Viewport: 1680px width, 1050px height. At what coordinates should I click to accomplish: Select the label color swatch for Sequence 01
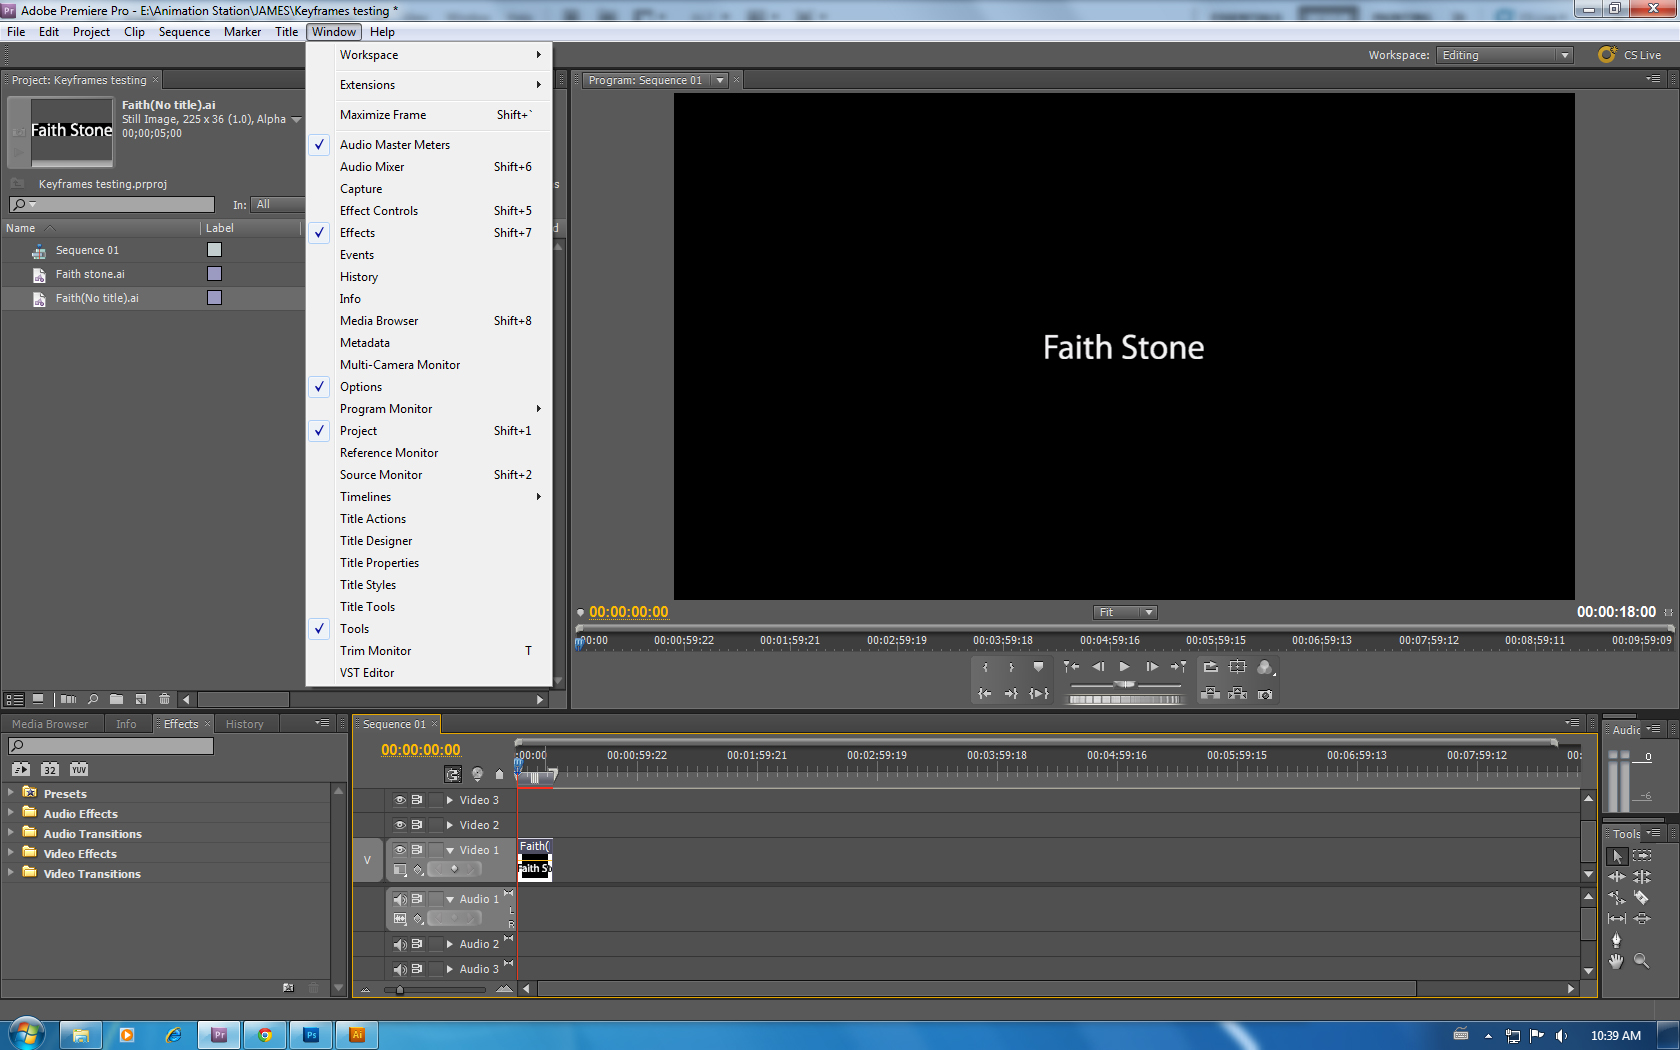(214, 250)
